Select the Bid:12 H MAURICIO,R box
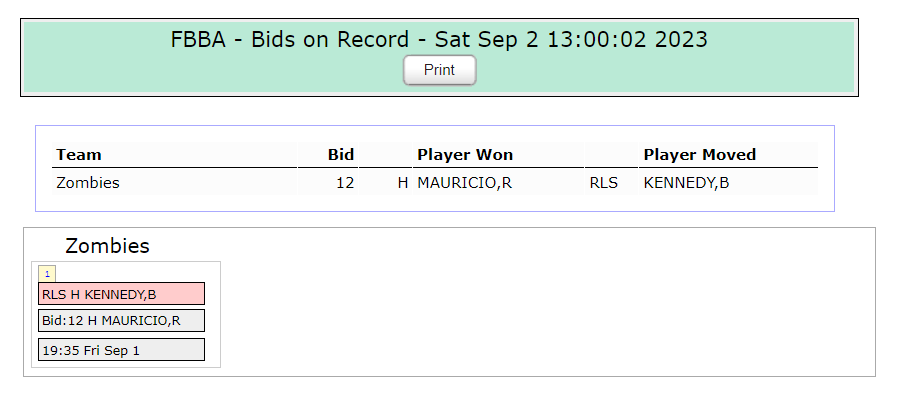The image size is (908, 412). coord(121,320)
